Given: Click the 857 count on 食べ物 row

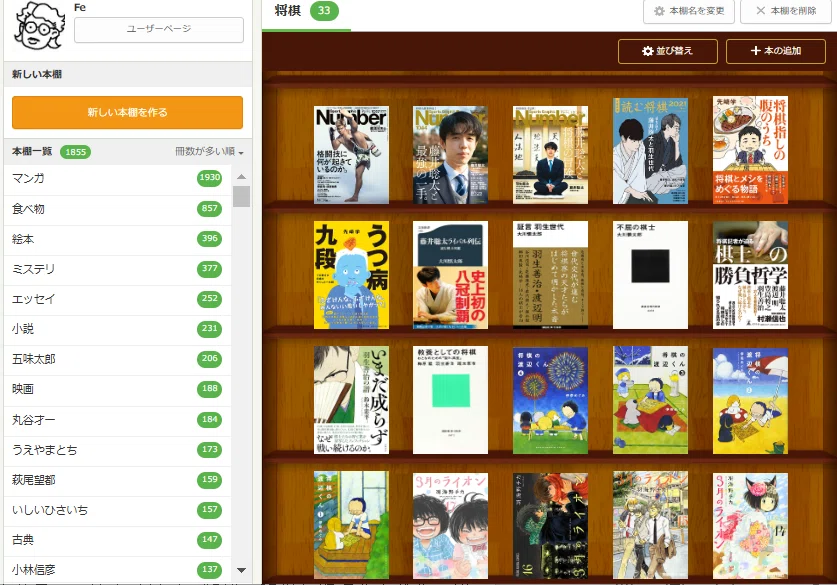Looking at the screenshot, I should pyautogui.click(x=209, y=208).
